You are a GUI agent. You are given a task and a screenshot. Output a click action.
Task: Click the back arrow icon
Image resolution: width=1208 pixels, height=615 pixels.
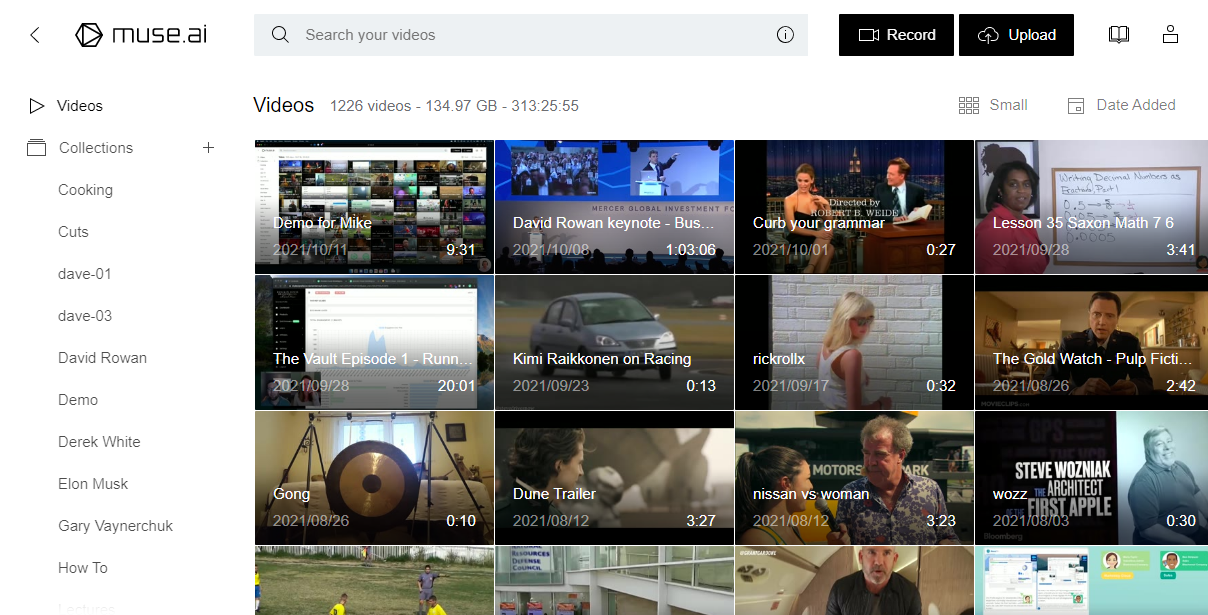coord(35,35)
